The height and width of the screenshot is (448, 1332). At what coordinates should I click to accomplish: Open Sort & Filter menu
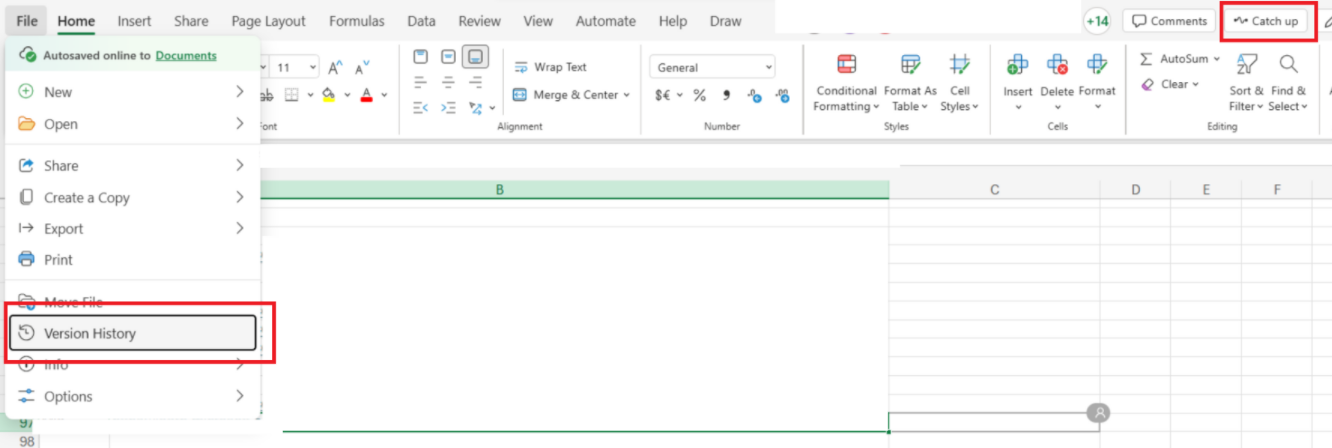[x=1247, y=82]
